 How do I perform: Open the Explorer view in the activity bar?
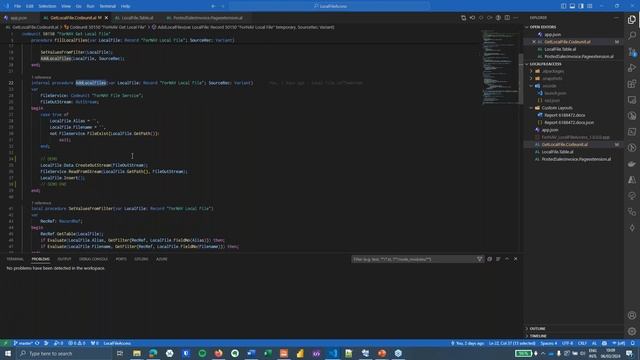click(632, 19)
